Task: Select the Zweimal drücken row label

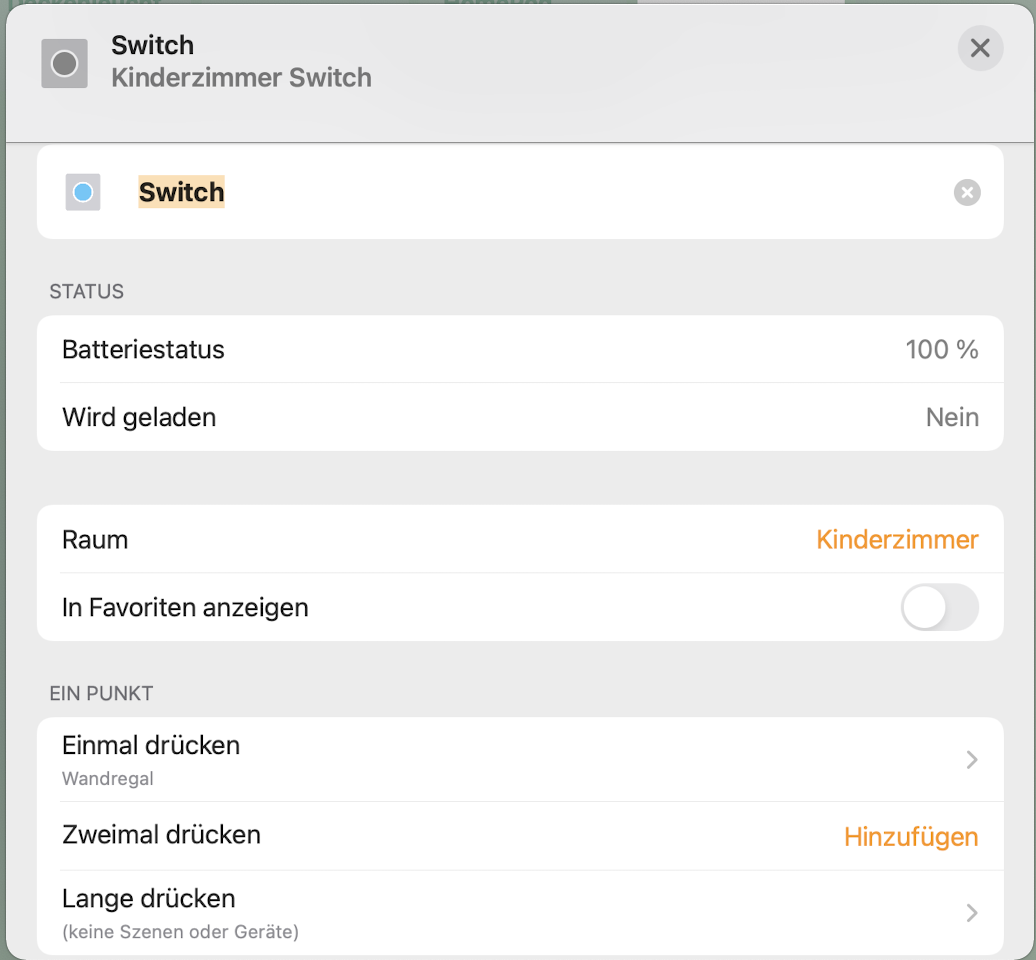Action: coord(161,835)
